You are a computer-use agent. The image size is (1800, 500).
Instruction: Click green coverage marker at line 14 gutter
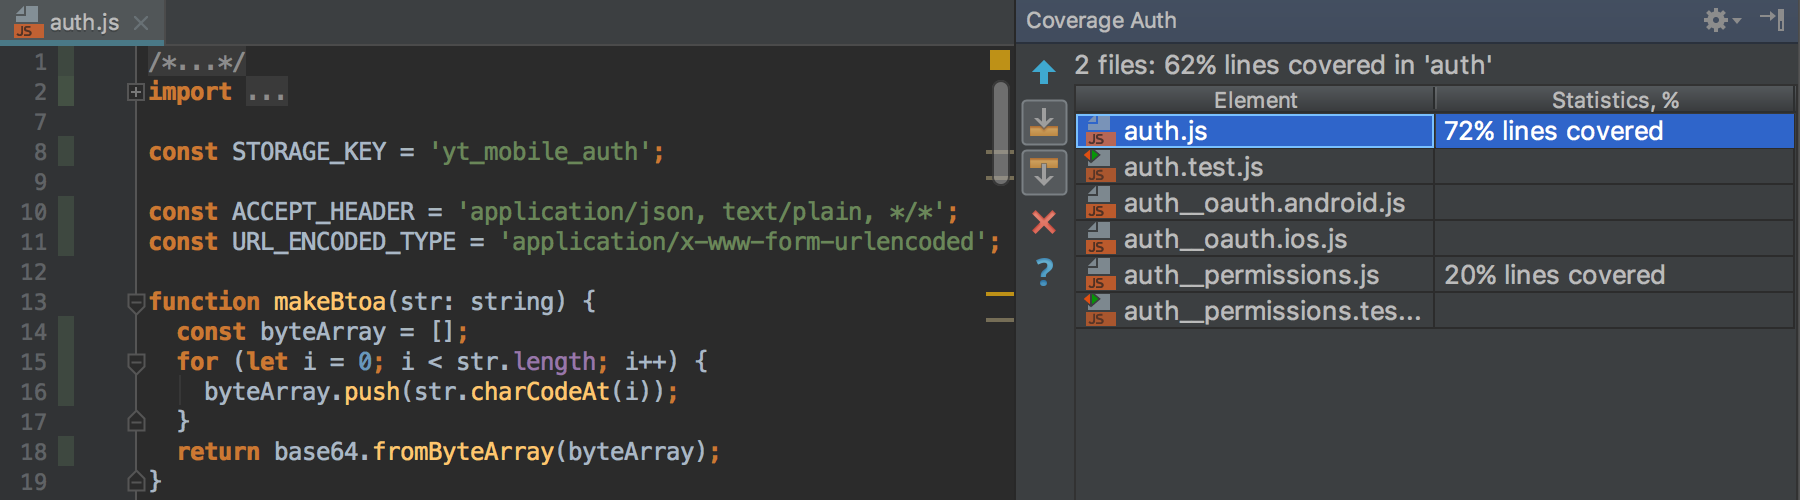[x=66, y=332]
